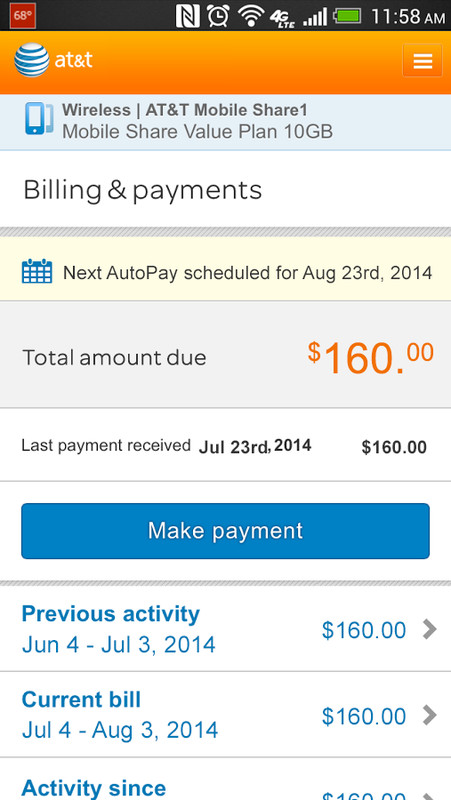The width and height of the screenshot is (451, 800).
Task: Select the Mobile Share Value Plan header
Action: 226,122
